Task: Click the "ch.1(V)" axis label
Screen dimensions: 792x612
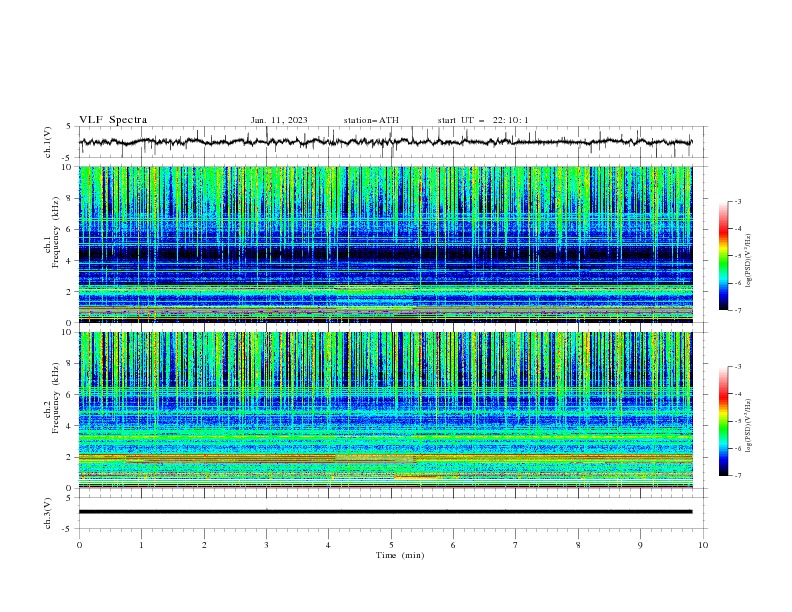Action: (x=48, y=142)
